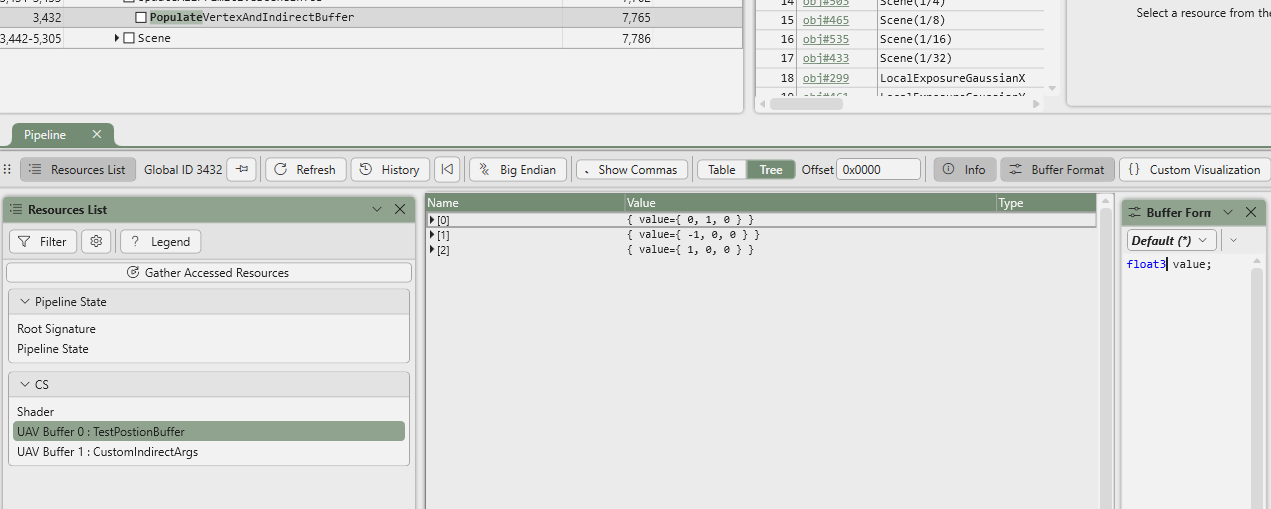Toggle Show Commas option
The image size is (1271, 509).
pos(633,170)
